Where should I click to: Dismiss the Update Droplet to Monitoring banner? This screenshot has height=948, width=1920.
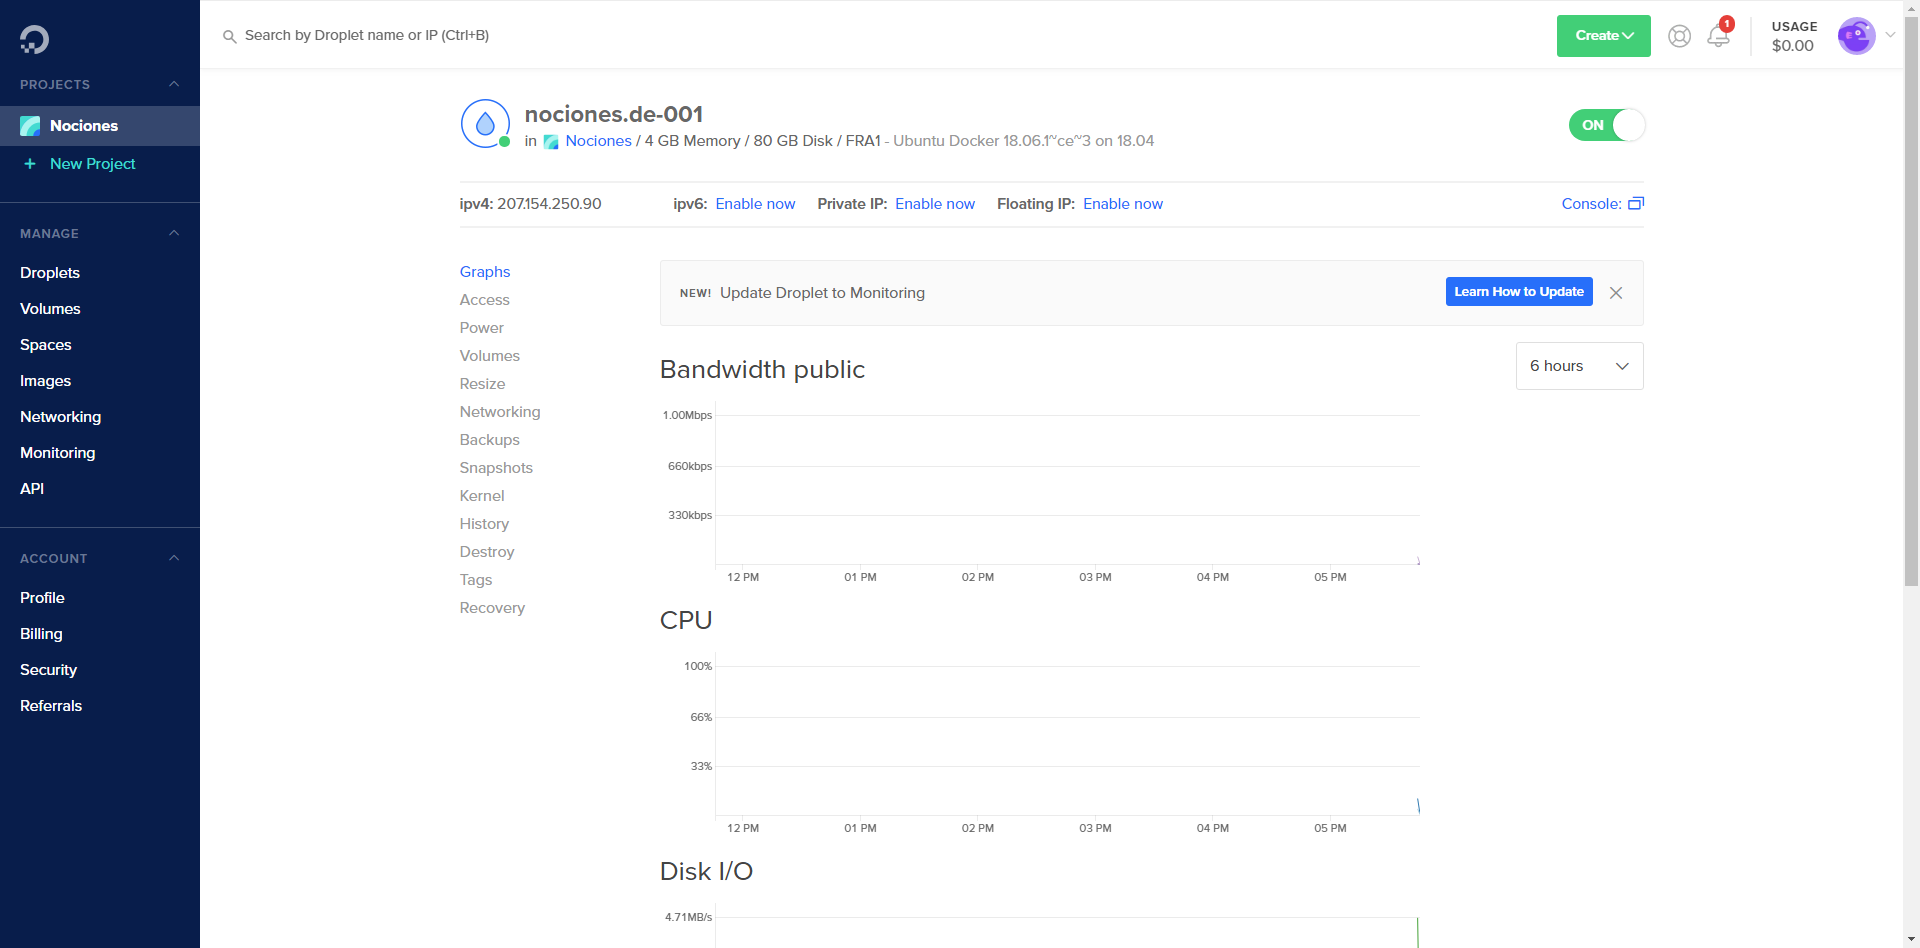1616,293
